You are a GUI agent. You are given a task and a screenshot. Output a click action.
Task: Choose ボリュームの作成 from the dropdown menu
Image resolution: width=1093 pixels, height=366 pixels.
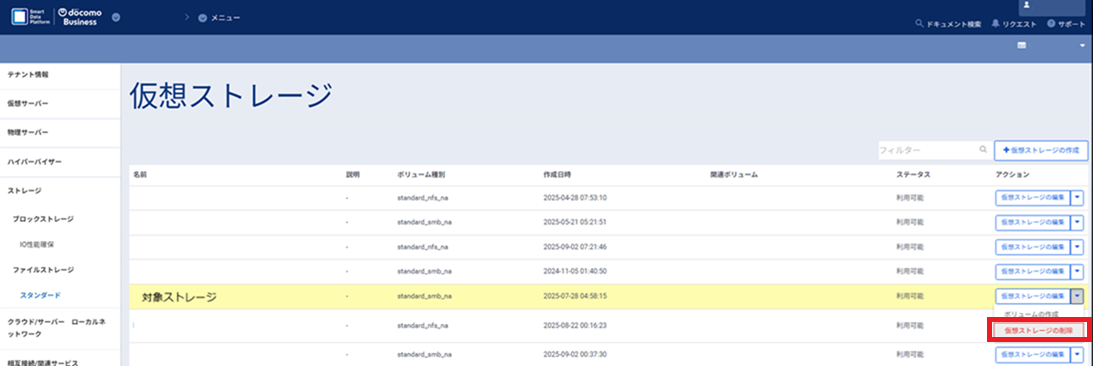[x=1031, y=314]
